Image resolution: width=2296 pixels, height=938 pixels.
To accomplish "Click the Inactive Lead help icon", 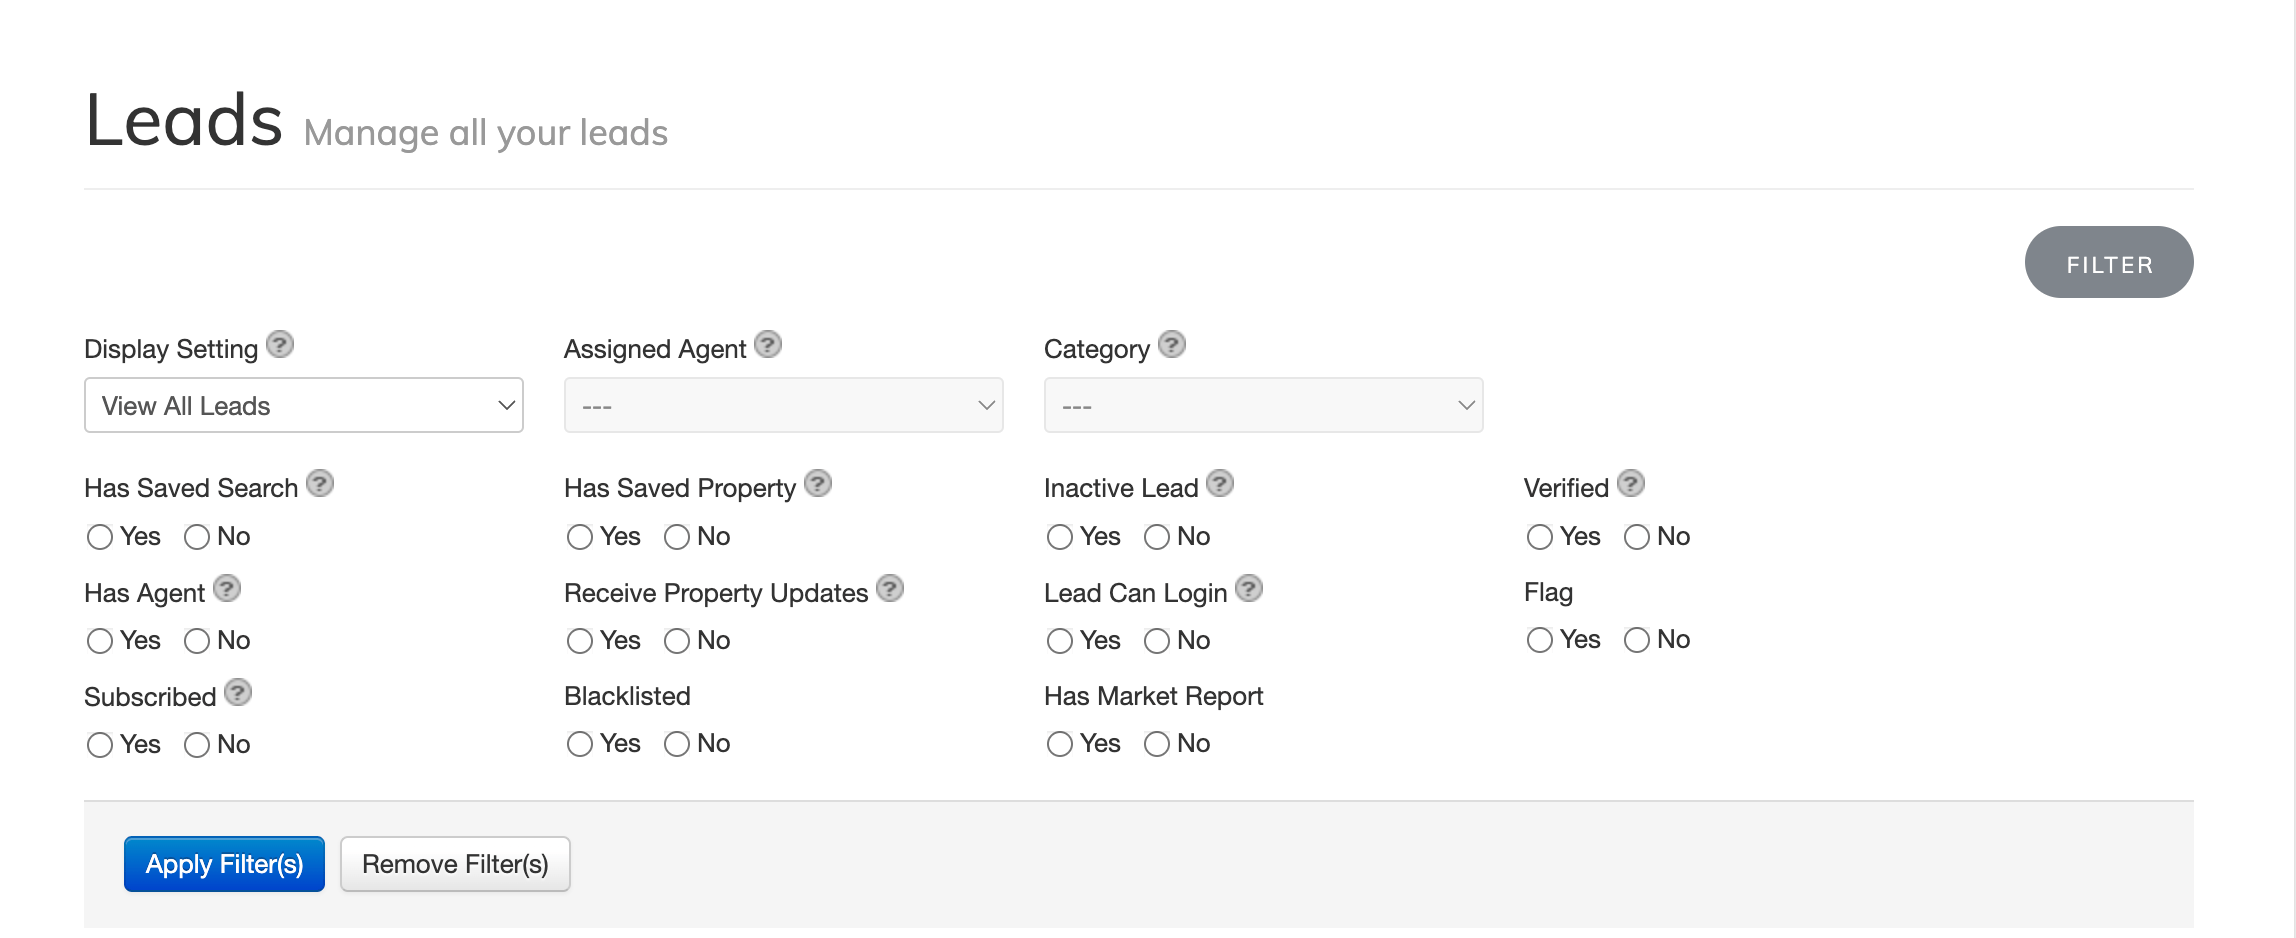I will pyautogui.click(x=1220, y=484).
